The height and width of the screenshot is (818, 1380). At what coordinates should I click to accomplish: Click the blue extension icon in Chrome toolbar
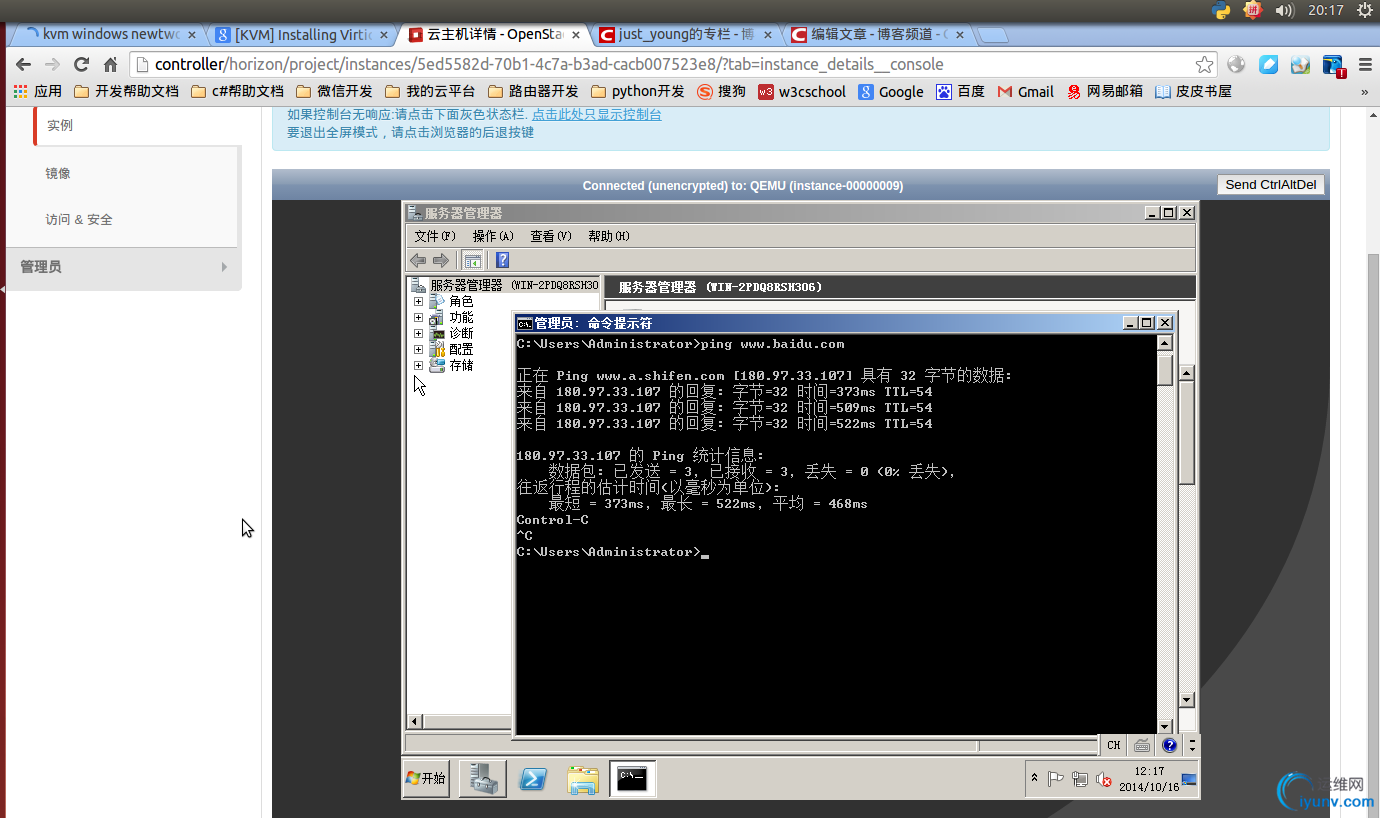1268,65
